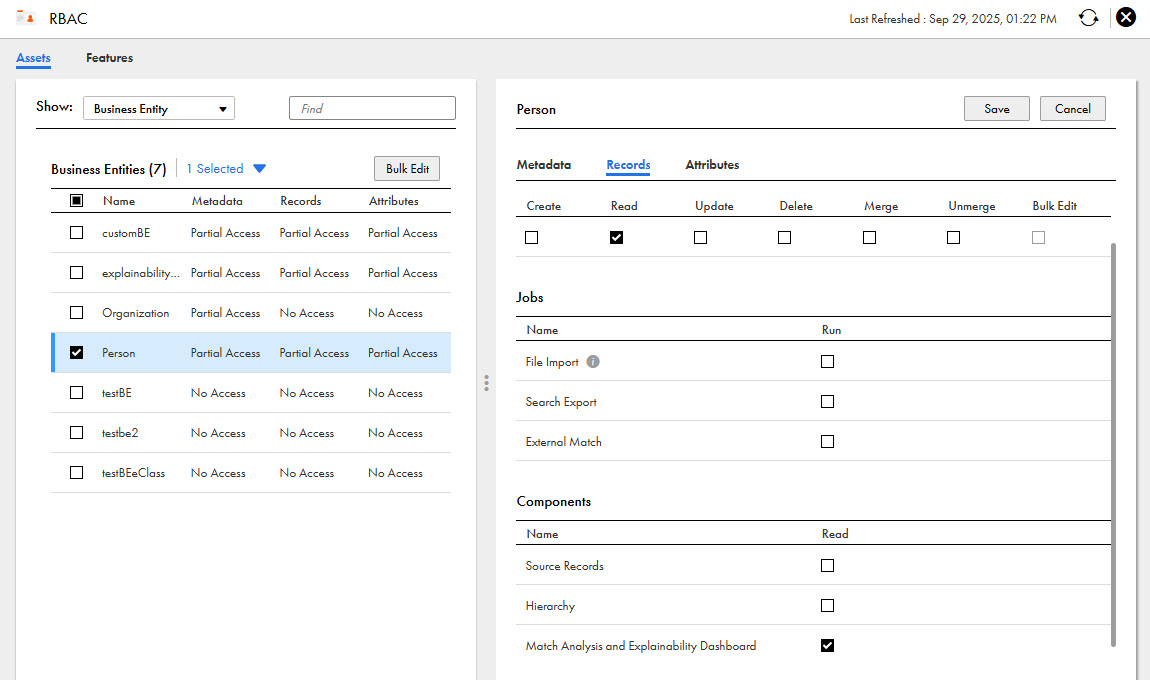Uncheck the Person row checkbox
This screenshot has width=1150, height=680.
click(x=76, y=352)
